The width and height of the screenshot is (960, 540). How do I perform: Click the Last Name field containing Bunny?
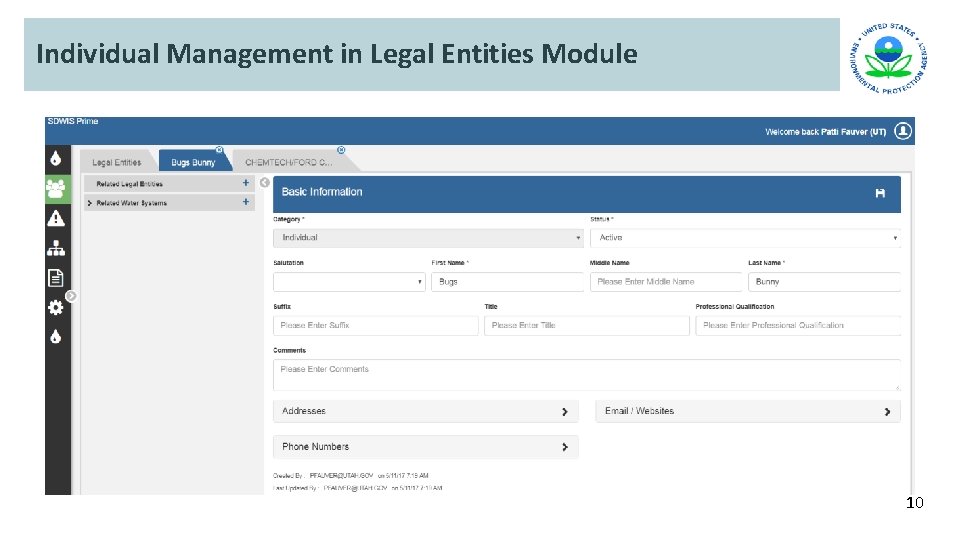click(x=824, y=282)
